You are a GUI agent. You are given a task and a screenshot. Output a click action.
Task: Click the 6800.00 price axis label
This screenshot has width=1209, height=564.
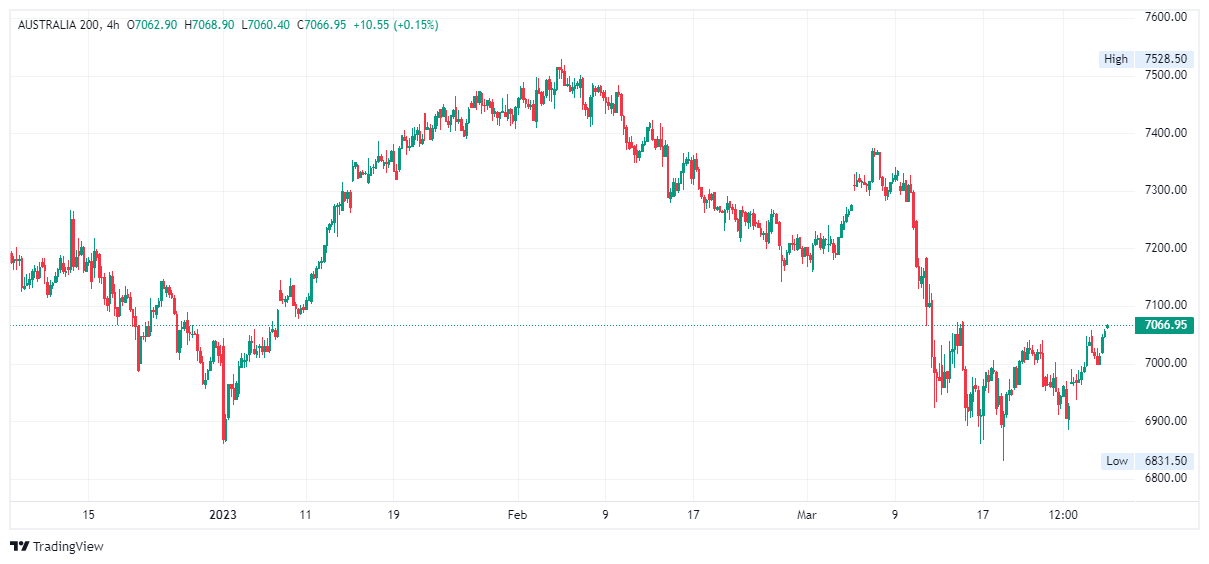[x=1166, y=478]
